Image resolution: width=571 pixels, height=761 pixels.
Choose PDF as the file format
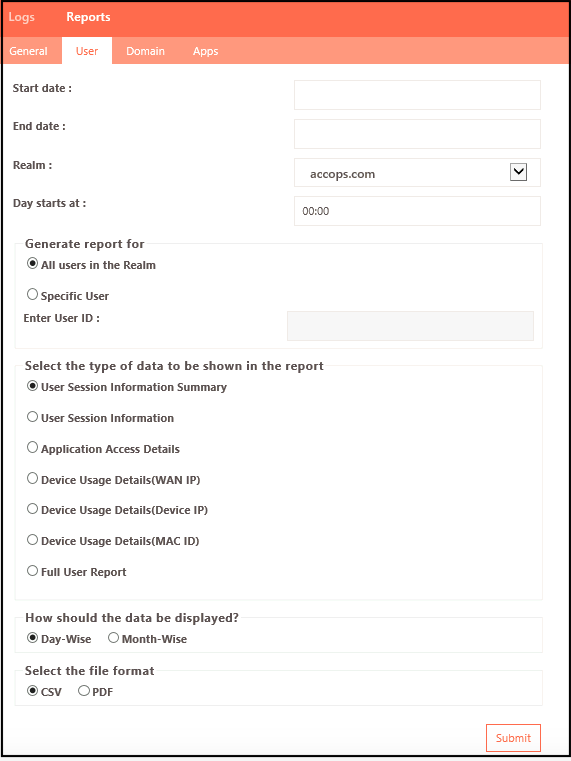click(84, 691)
